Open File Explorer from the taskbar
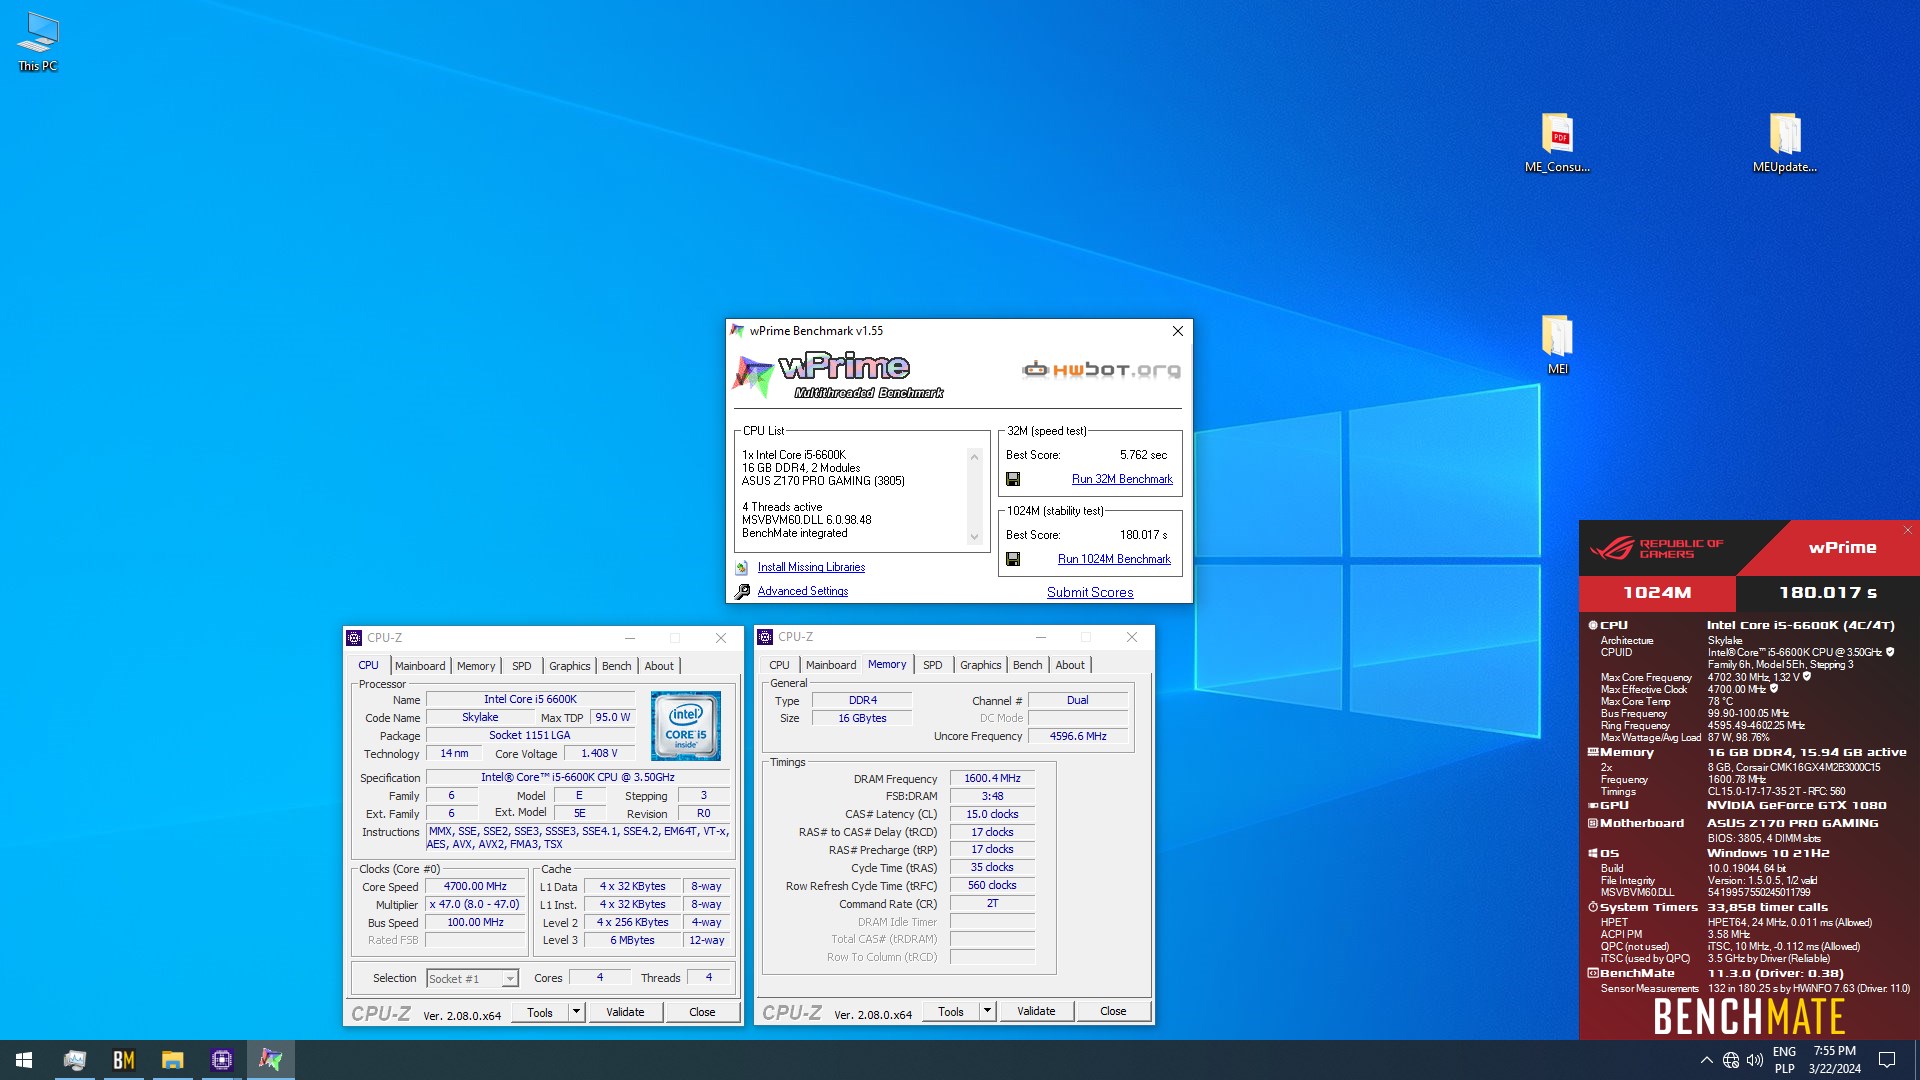 coord(173,1060)
